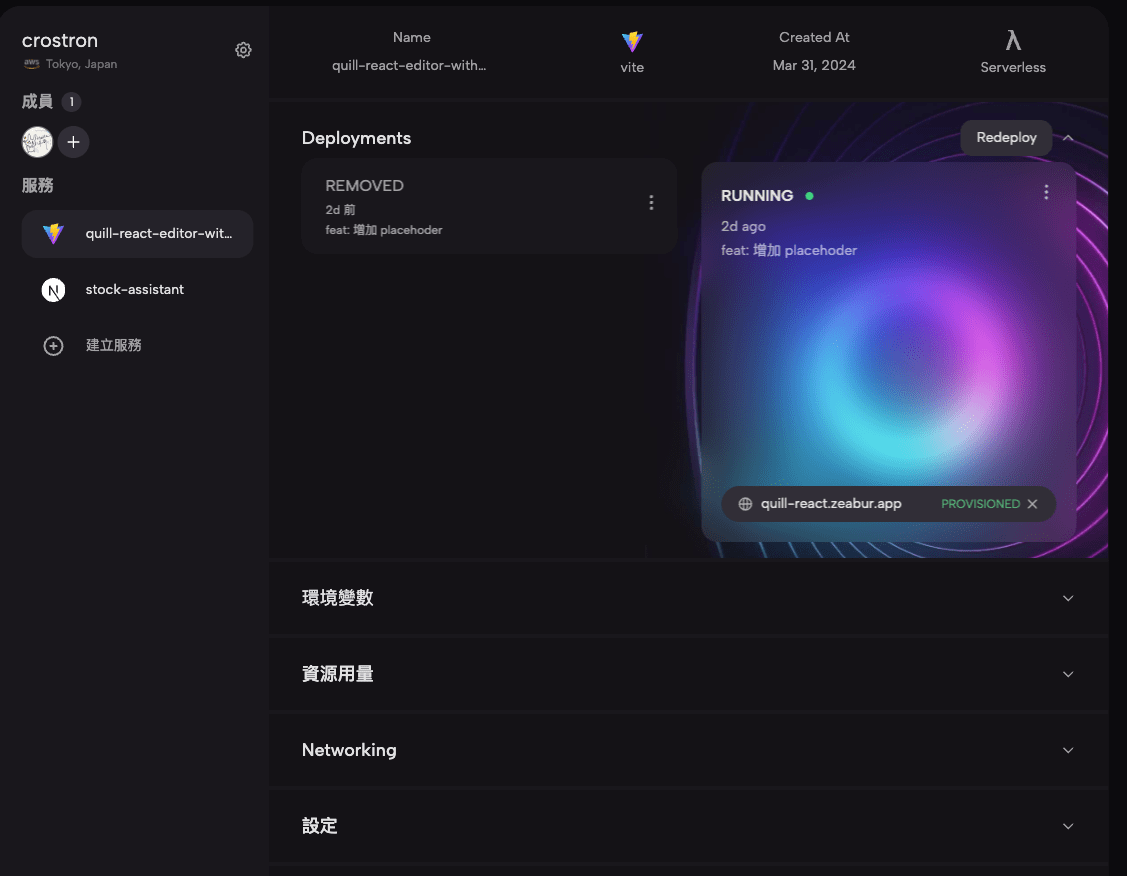1127x876 pixels.
Task: Click the plus icon to add a member
Action: coord(72,142)
